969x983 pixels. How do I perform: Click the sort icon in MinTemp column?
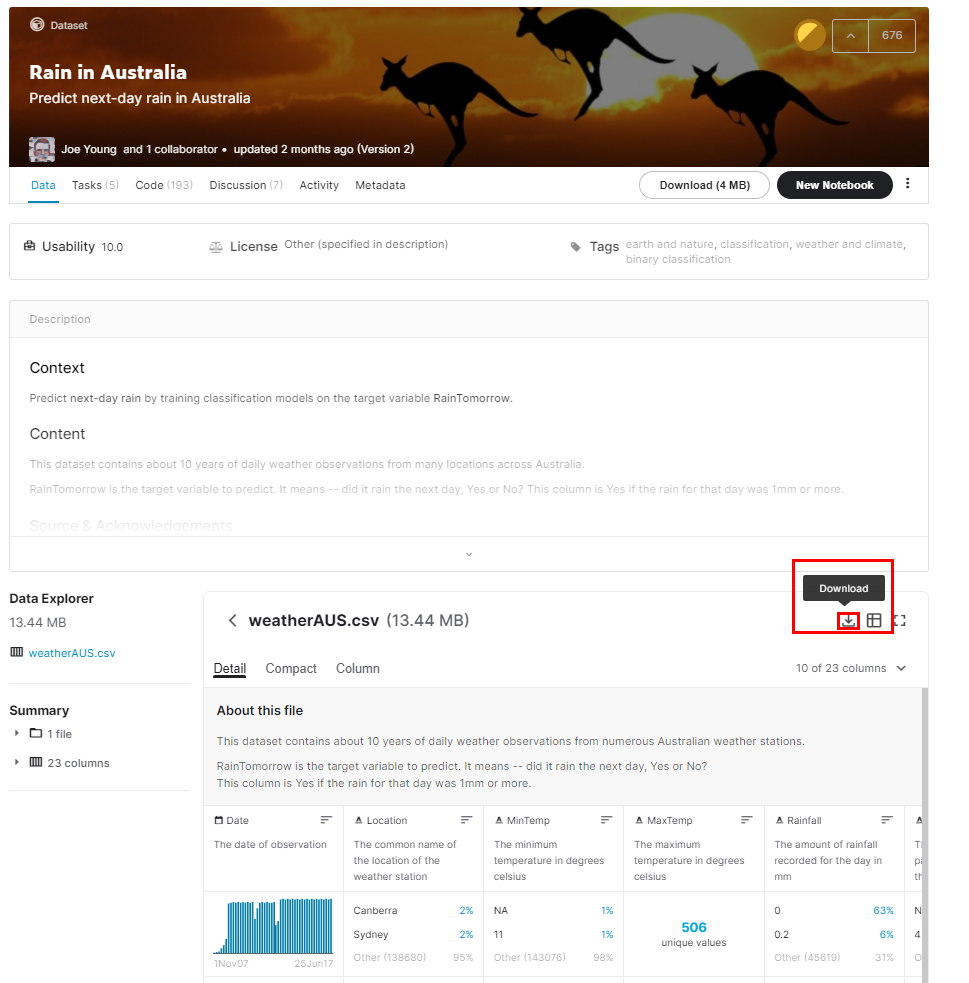click(x=606, y=820)
